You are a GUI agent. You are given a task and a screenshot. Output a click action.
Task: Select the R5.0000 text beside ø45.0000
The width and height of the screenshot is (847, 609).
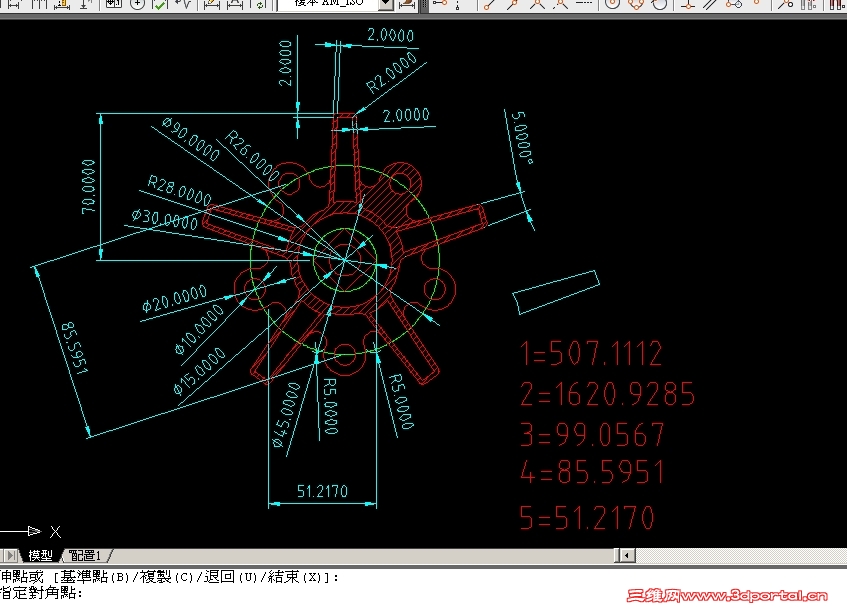click(330, 406)
